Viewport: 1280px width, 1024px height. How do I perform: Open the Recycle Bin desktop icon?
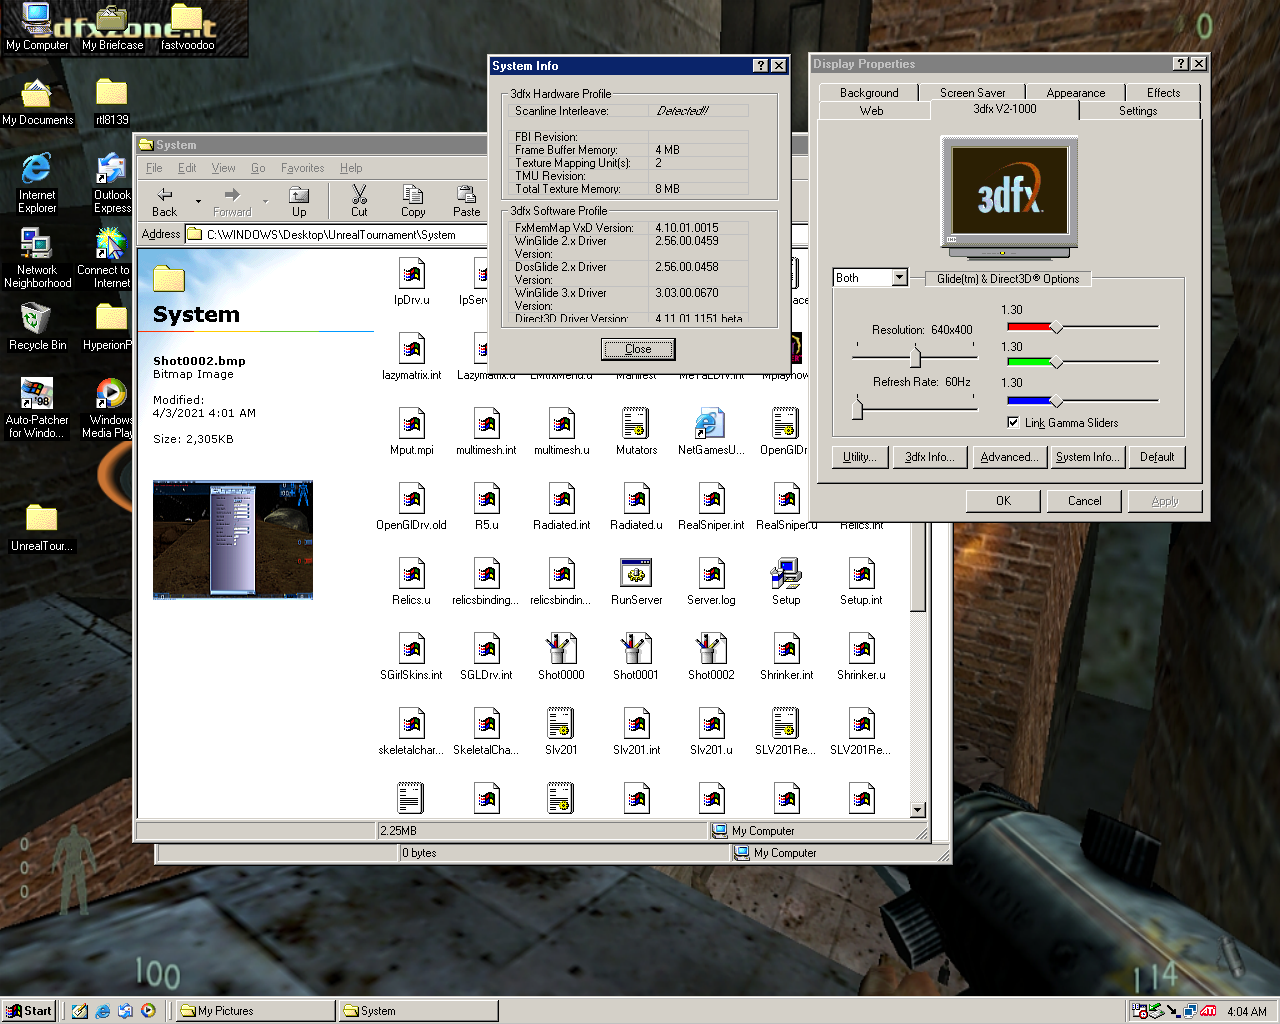pyautogui.click(x=36, y=319)
